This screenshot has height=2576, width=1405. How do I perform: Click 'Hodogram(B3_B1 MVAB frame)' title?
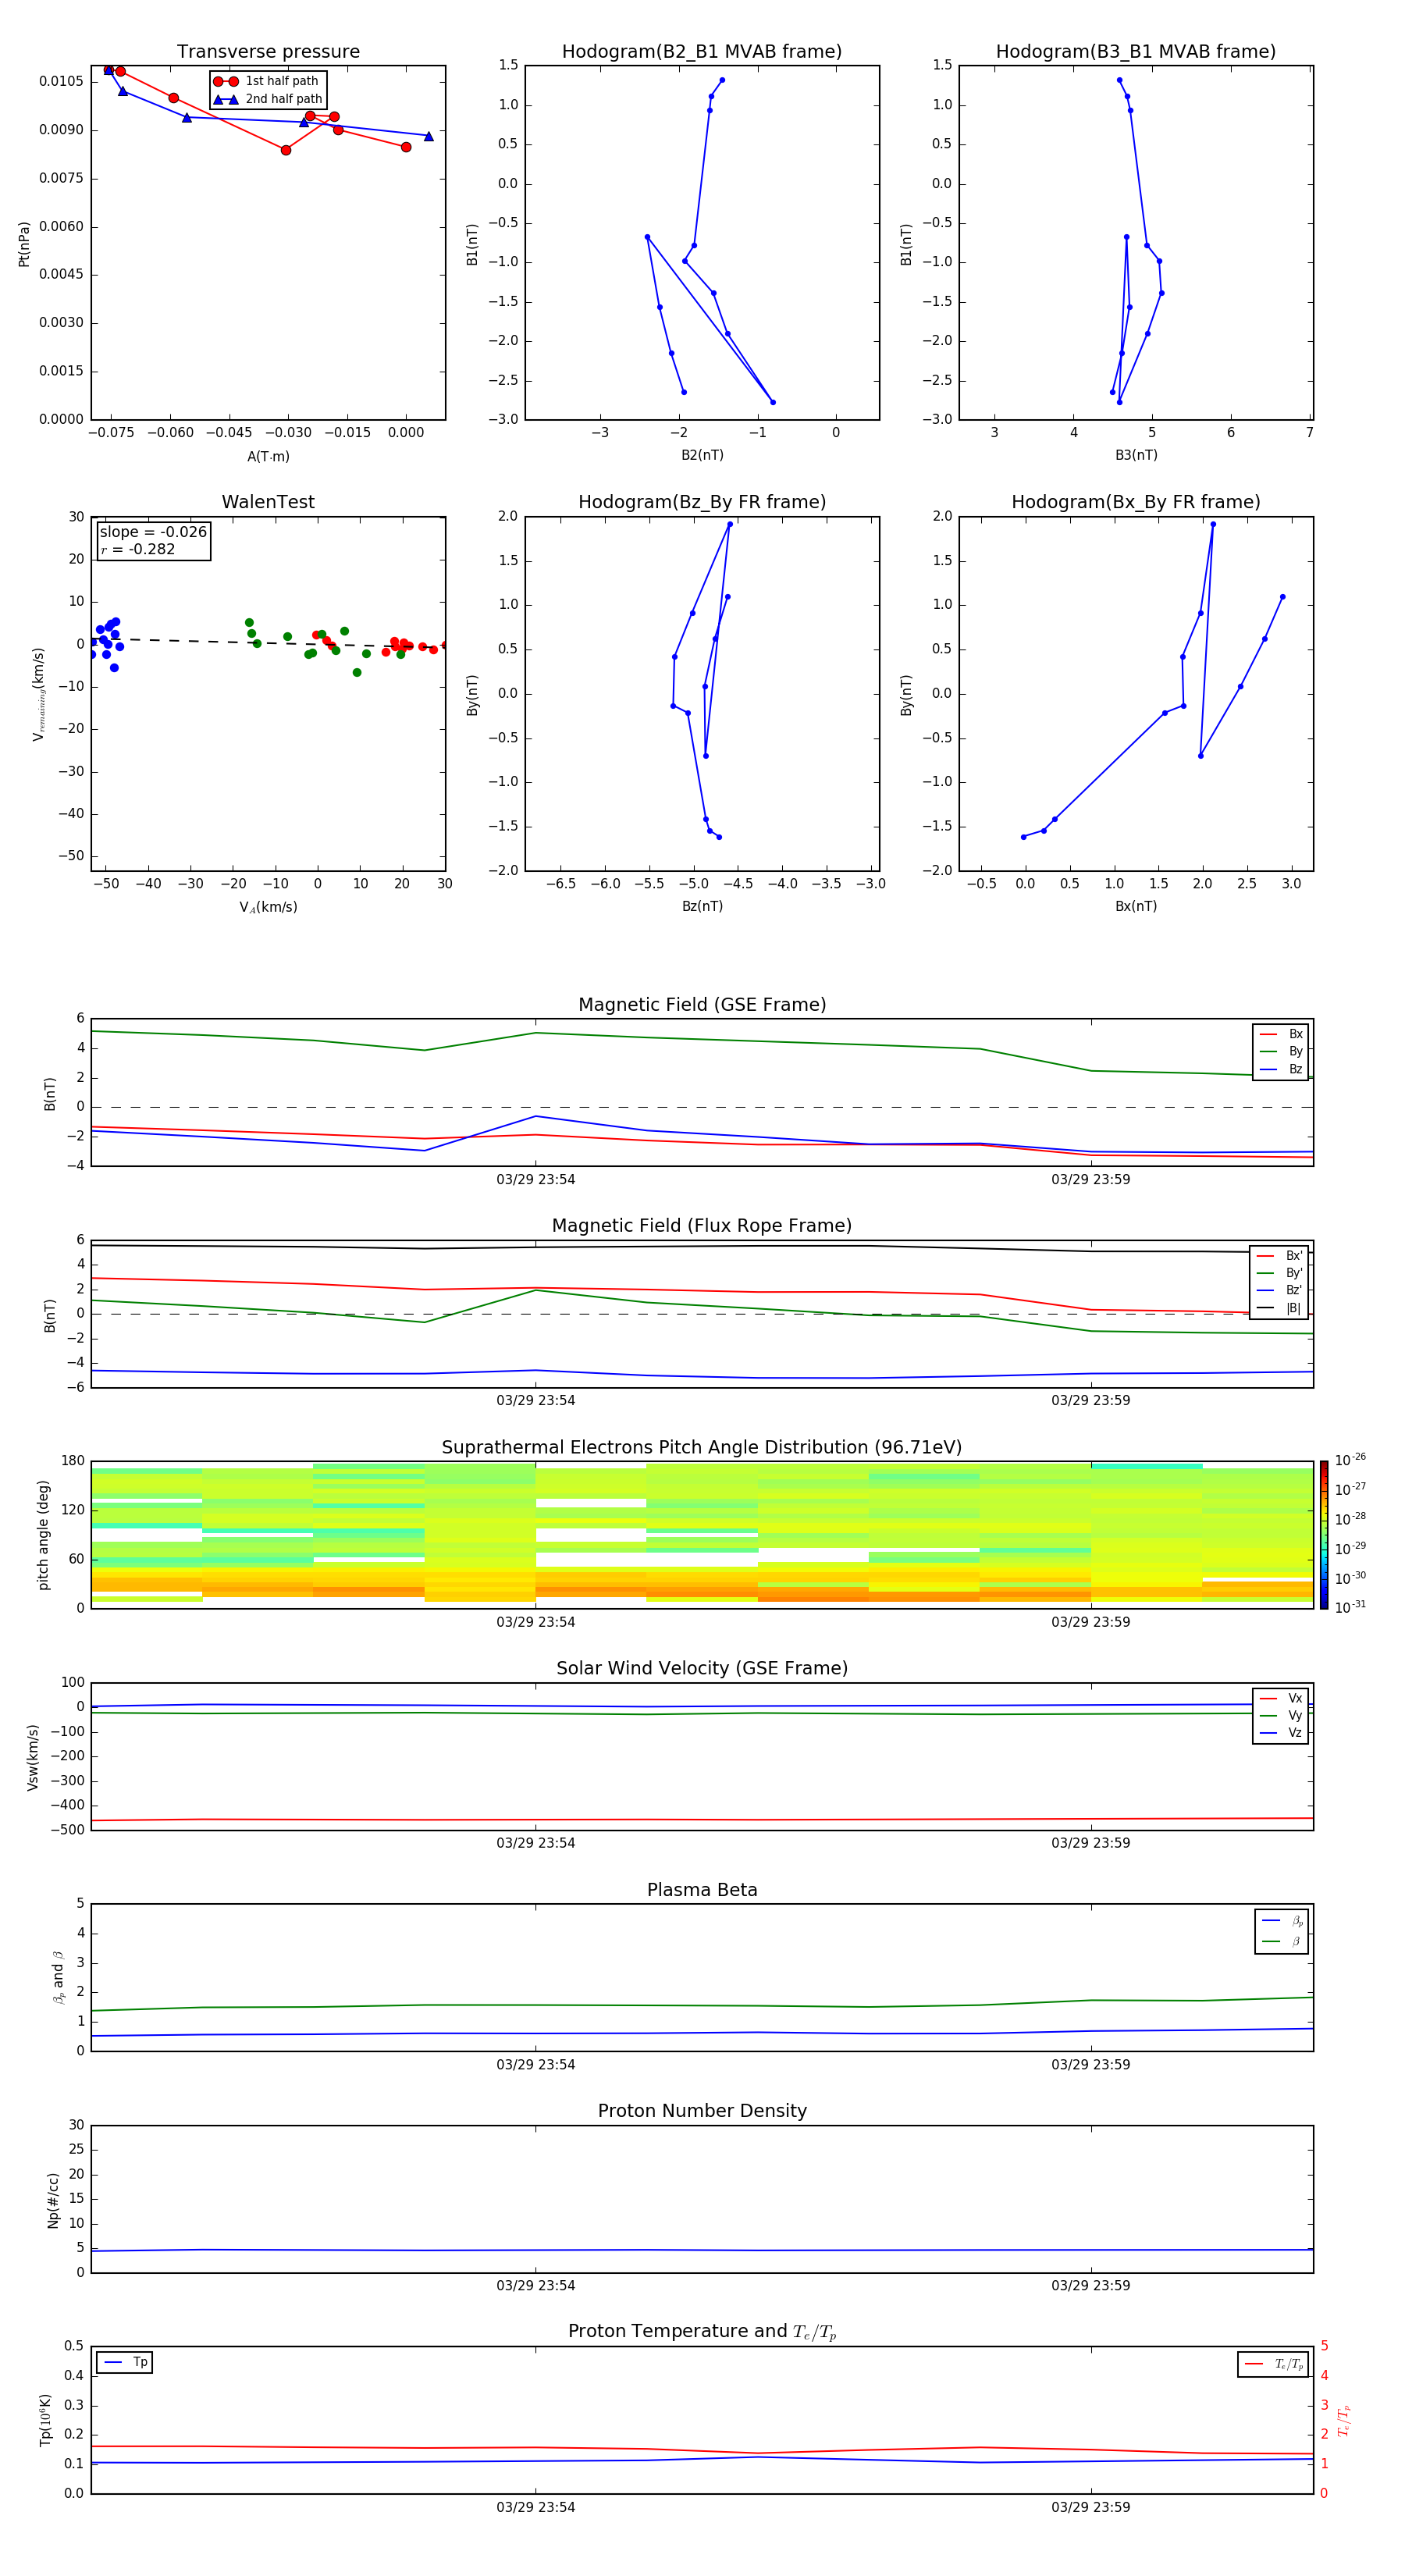(x=1136, y=52)
